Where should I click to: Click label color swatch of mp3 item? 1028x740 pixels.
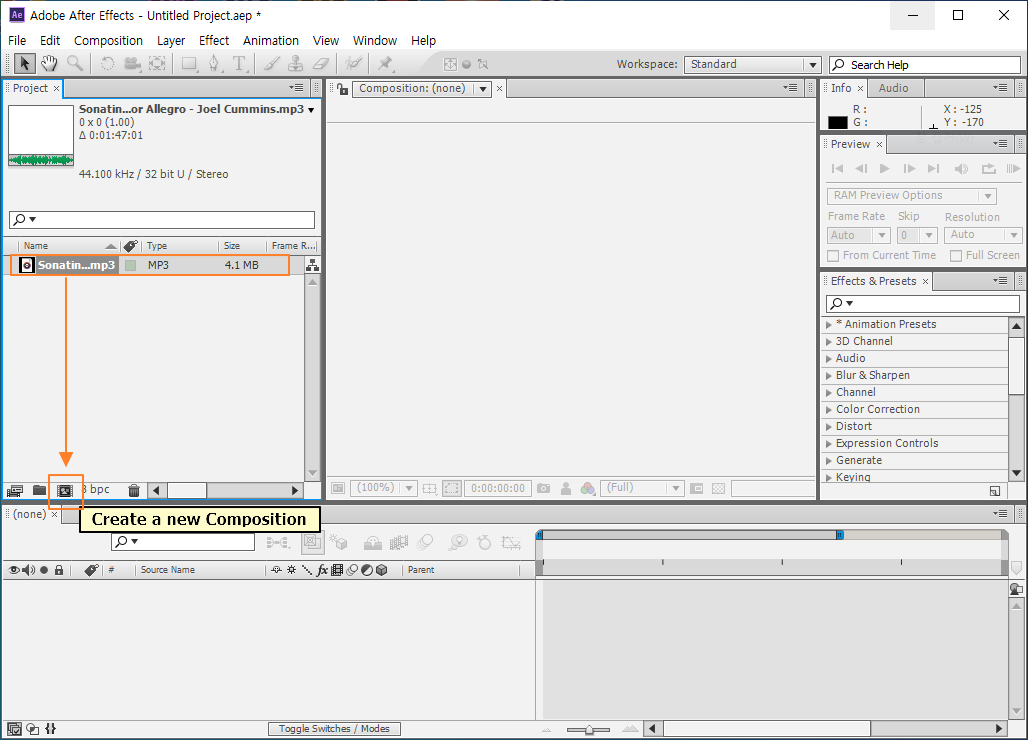click(x=130, y=265)
